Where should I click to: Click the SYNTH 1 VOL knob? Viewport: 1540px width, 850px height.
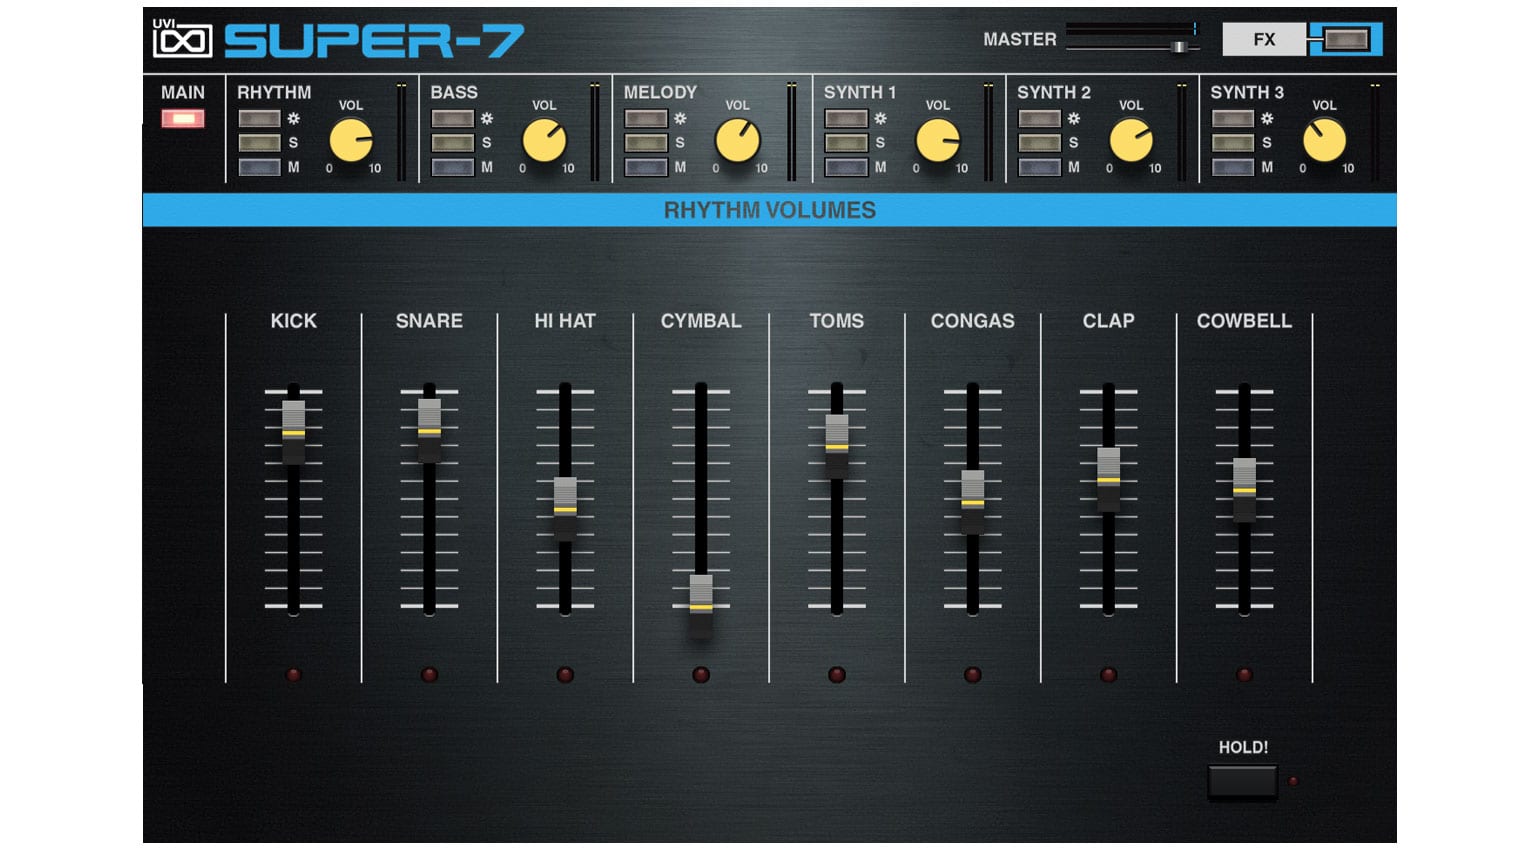[x=938, y=141]
